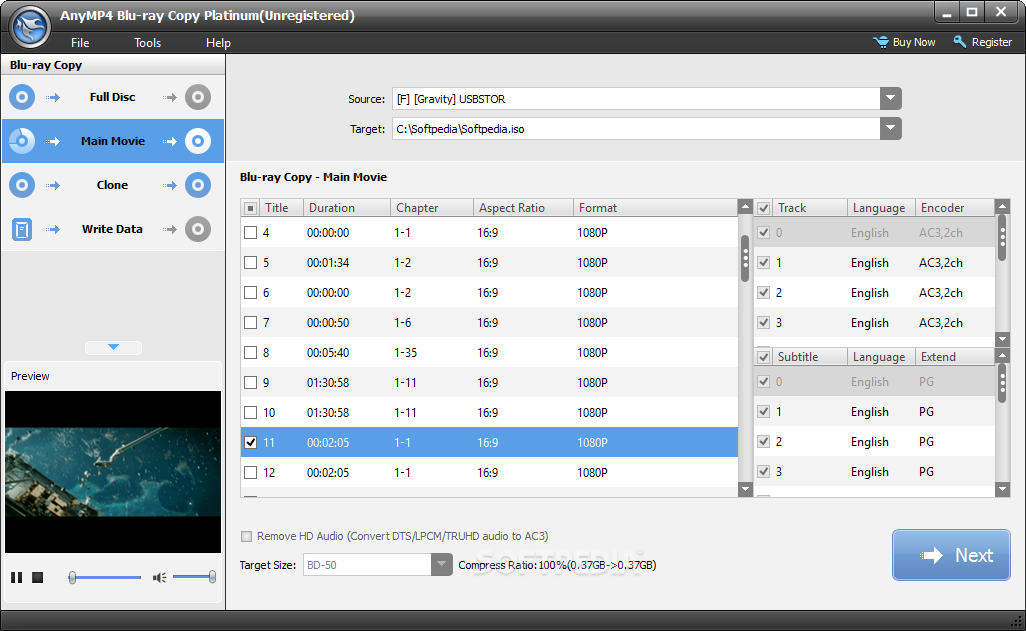Click Write Data target disc icon
The image size is (1026, 631).
click(198, 229)
